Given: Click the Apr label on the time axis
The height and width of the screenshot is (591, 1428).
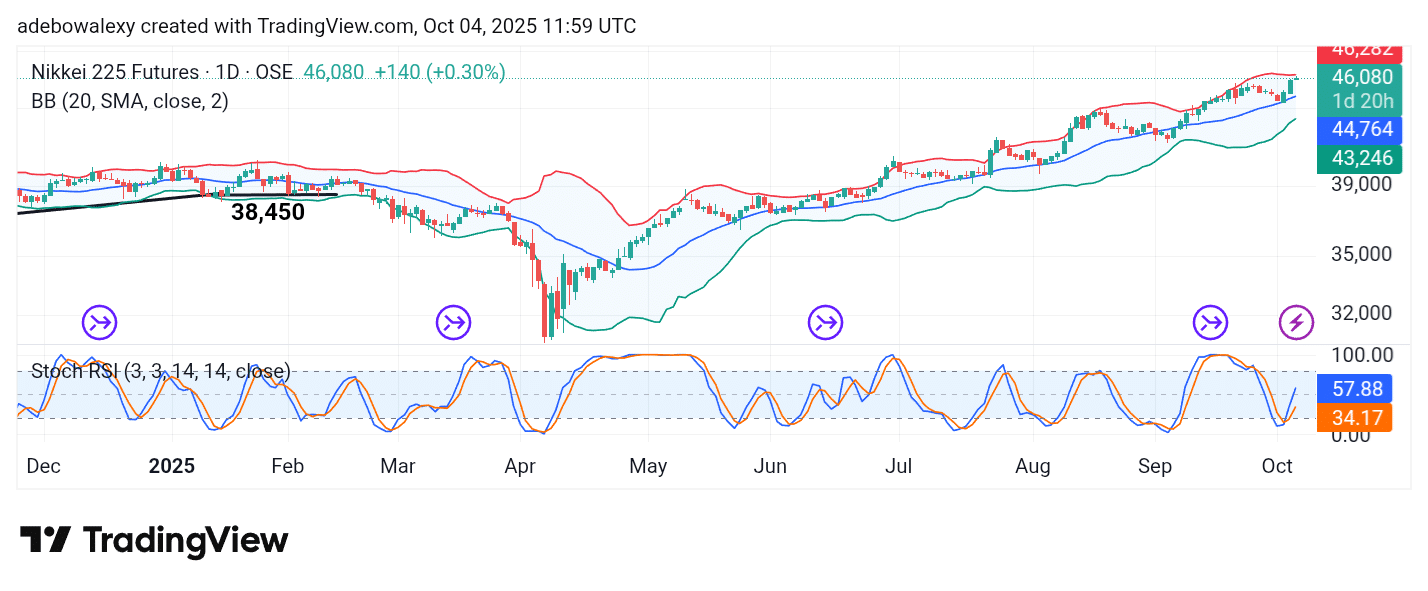Looking at the screenshot, I should point(520,466).
